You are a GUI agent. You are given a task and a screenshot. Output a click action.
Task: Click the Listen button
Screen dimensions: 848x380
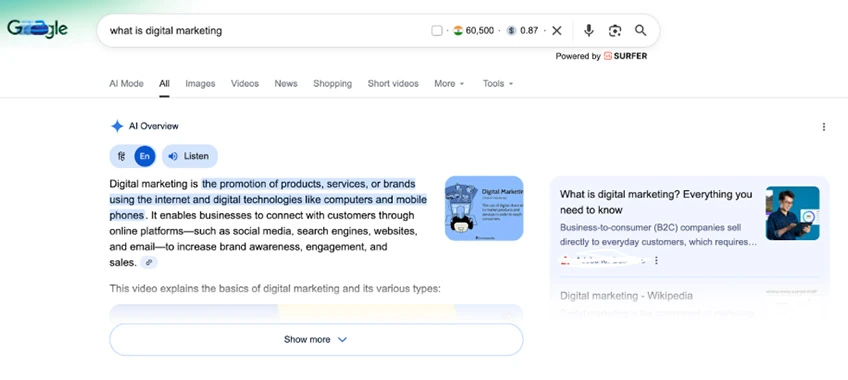click(x=190, y=156)
